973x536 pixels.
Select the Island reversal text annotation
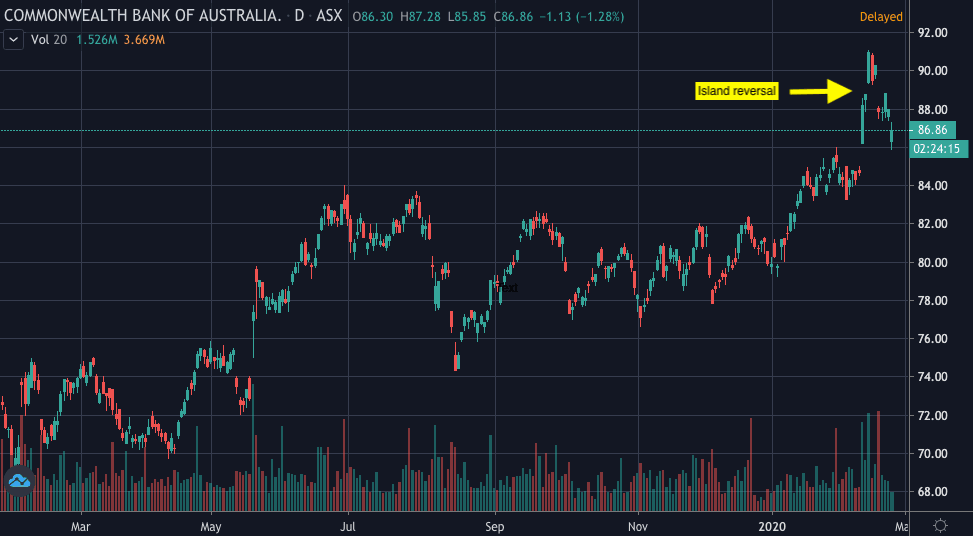pos(736,92)
